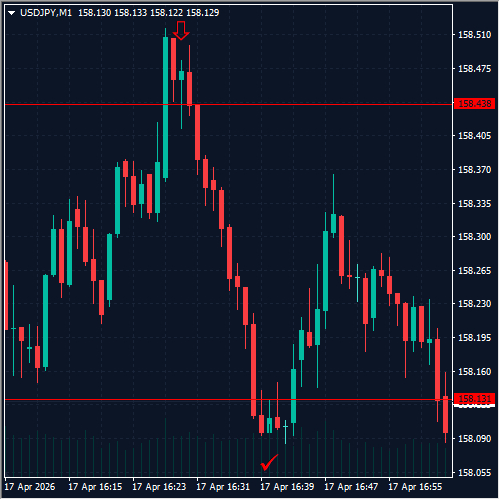The height and width of the screenshot is (500, 500).
Task: Click the 158.510 price axis label
Action: 474,35
